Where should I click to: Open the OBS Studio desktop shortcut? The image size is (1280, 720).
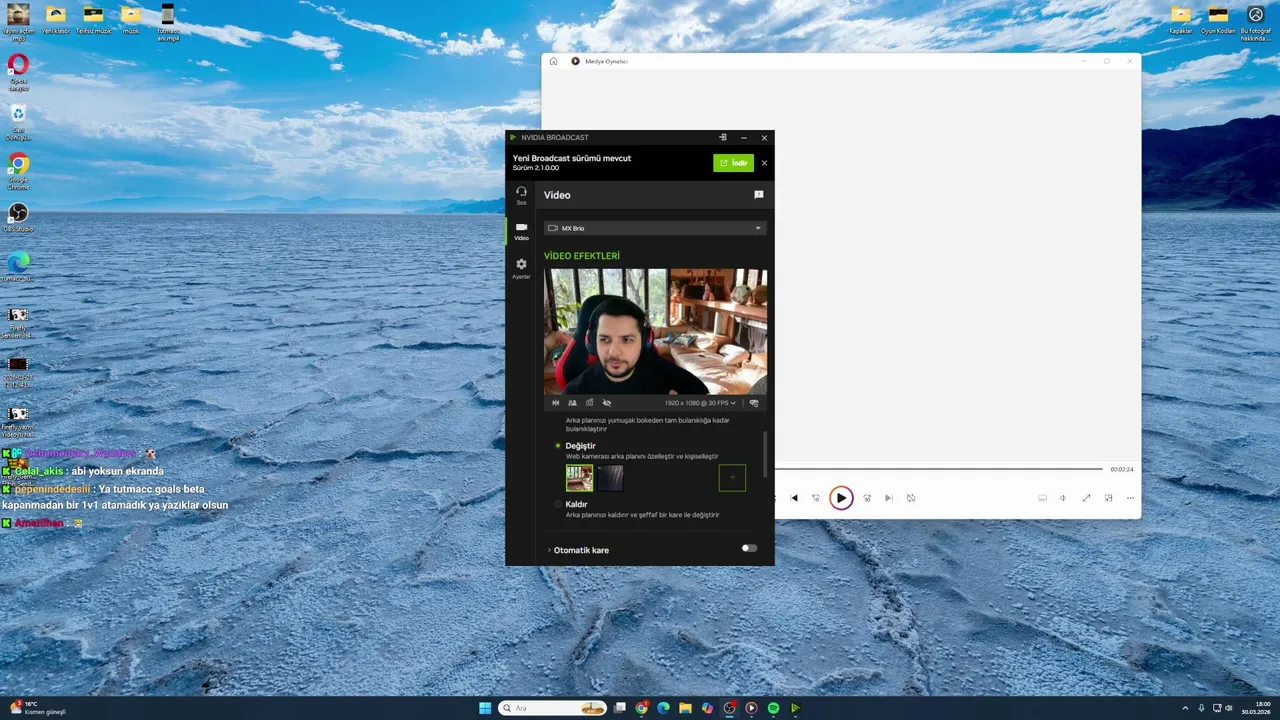coord(18,218)
